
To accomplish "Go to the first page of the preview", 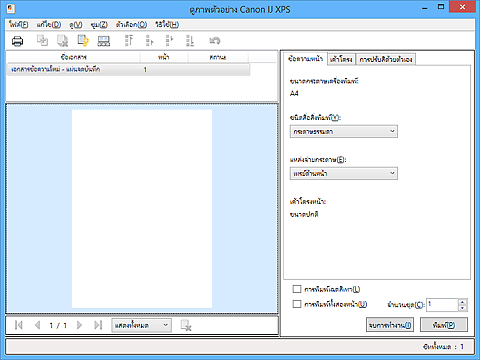I will pos(19,325).
